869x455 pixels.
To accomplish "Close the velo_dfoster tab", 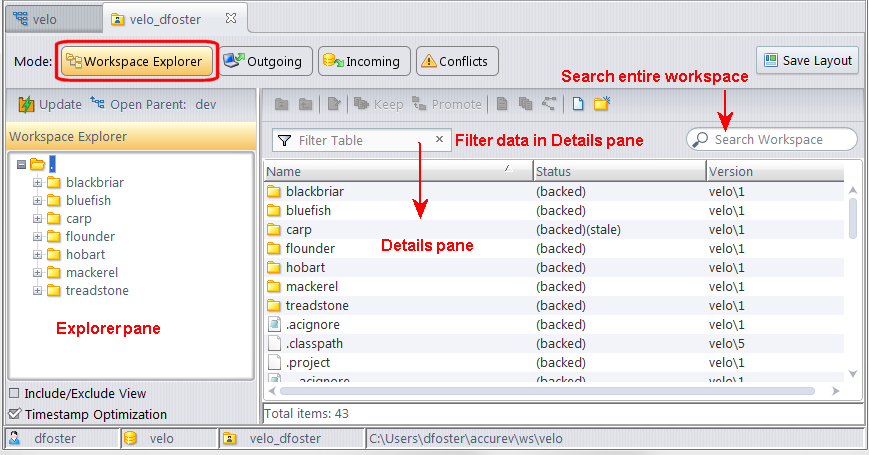I will coord(231,18).
